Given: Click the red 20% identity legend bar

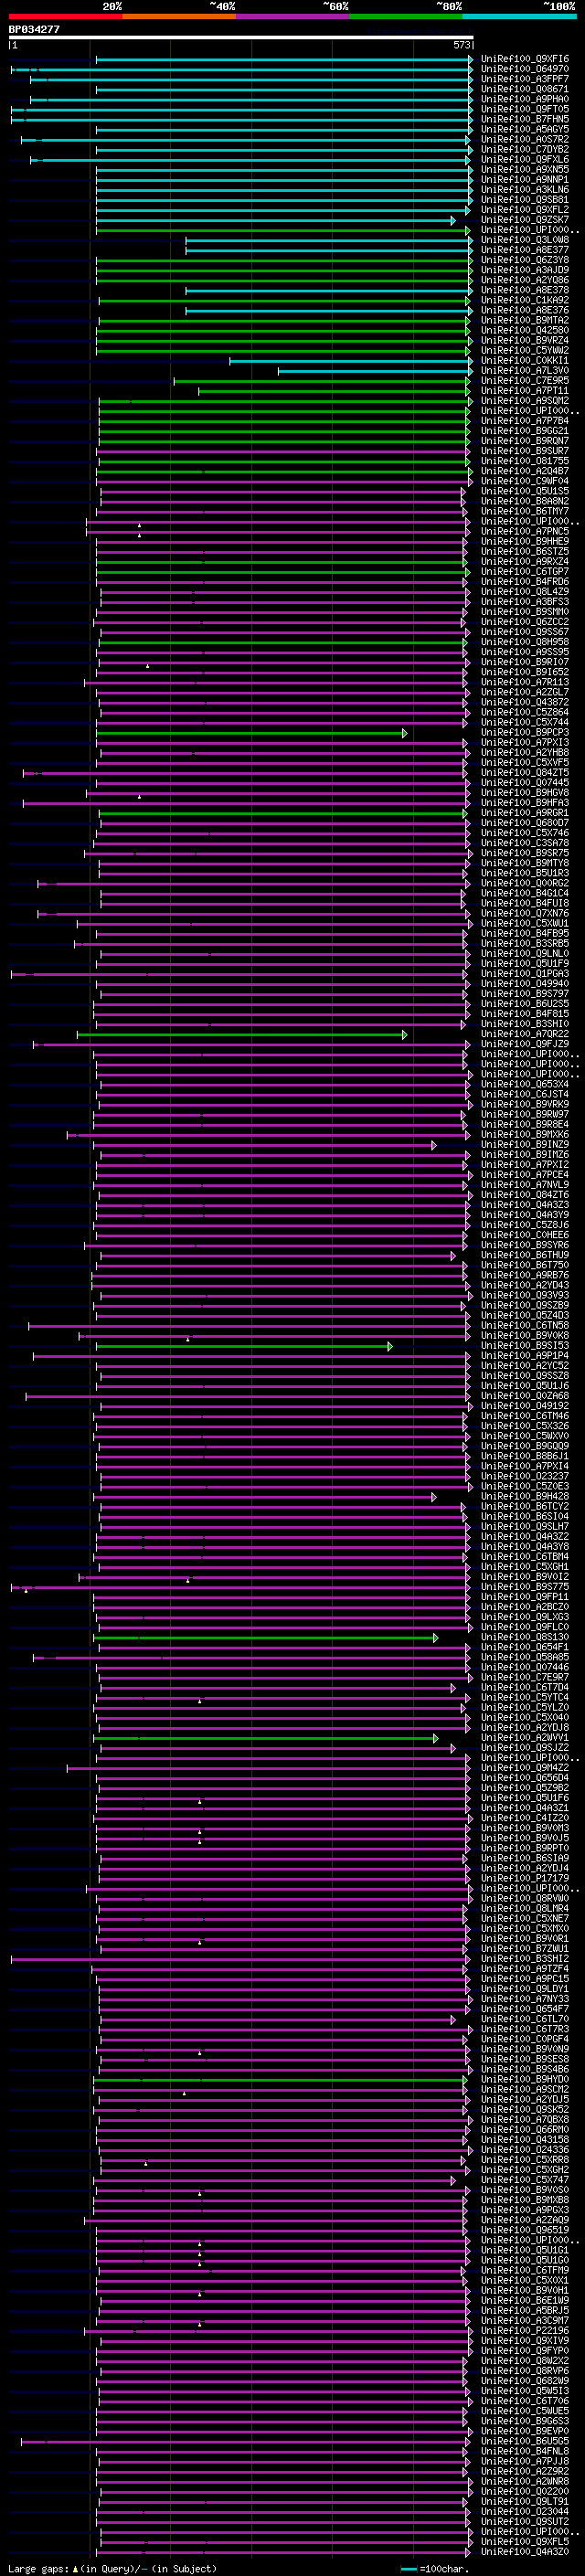Looking at the screenshot, I should click(x=65, y=17).
